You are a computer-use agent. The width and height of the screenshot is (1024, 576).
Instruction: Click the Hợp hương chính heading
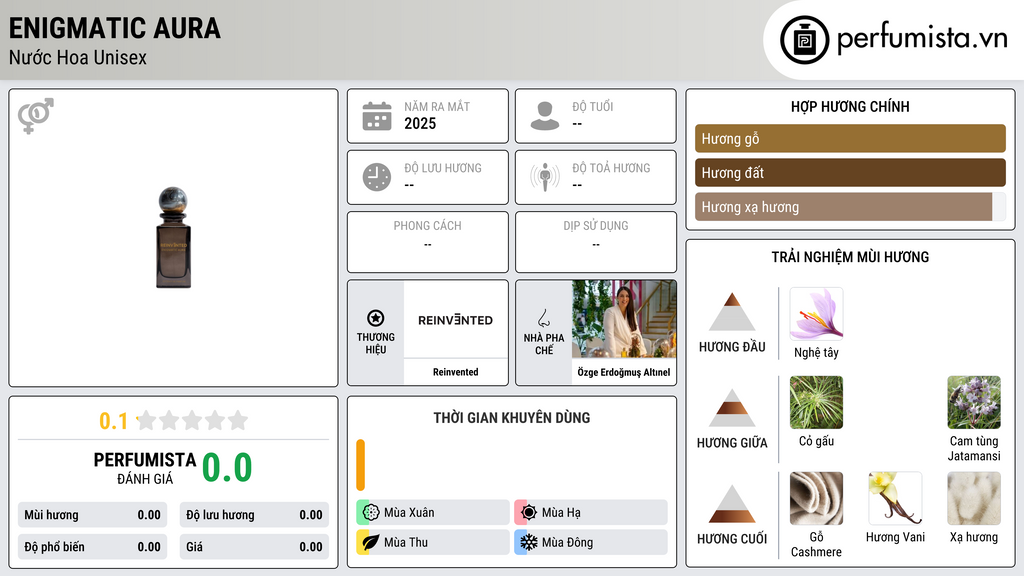[x=850, y=106]
